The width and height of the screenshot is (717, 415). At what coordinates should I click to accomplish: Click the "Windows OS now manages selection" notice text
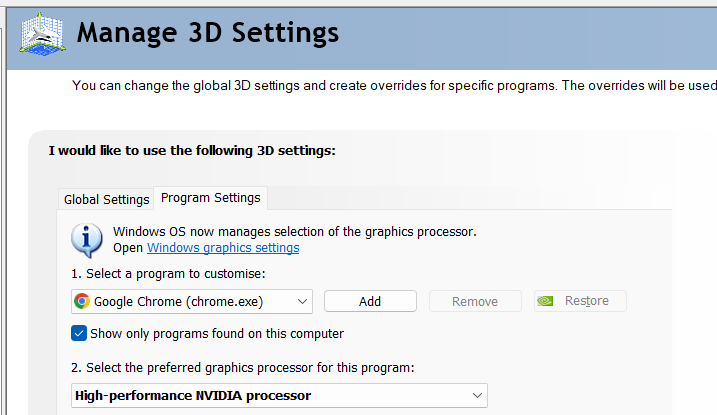point(295,231)
